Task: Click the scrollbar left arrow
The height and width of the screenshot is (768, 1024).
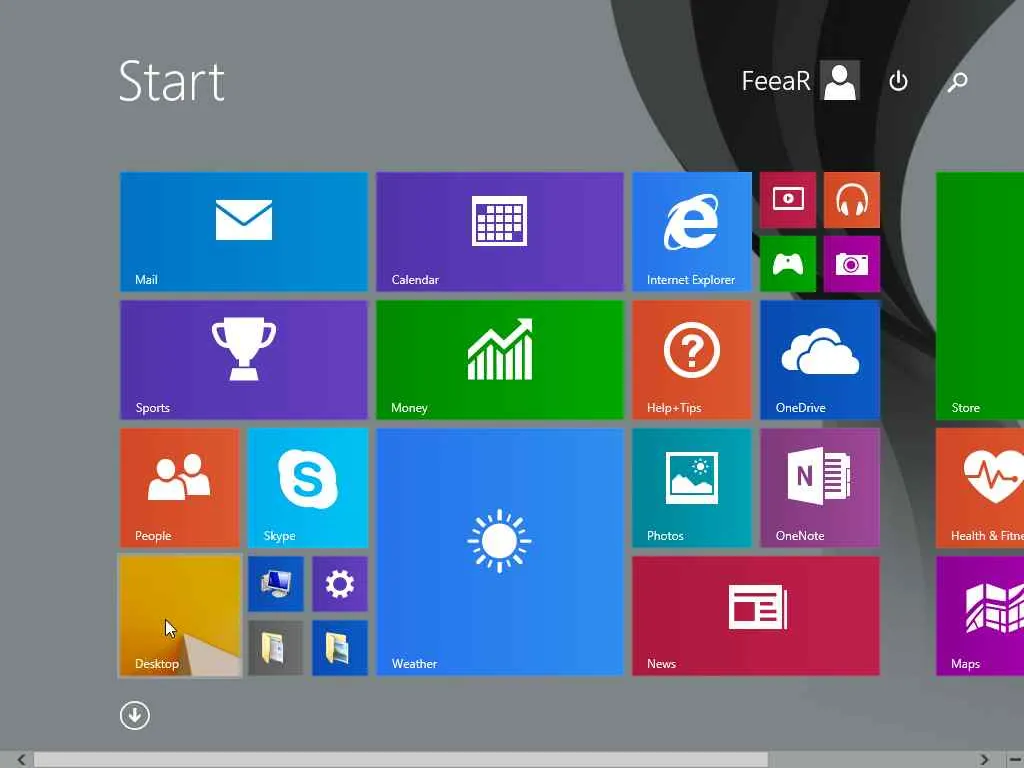Action: 22,760
